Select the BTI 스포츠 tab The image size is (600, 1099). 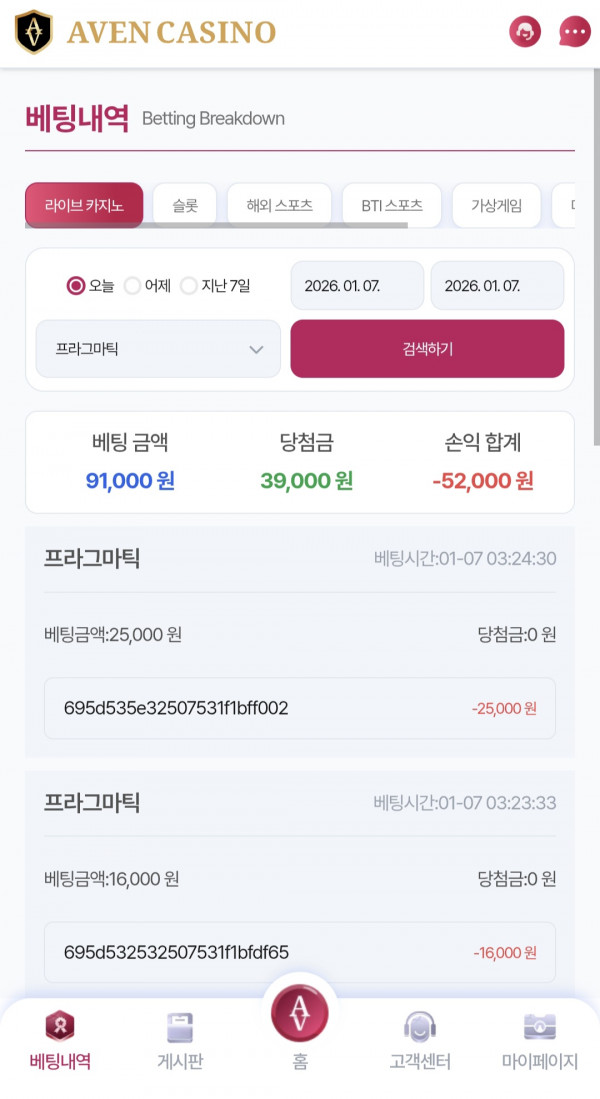click(x=392, y=204)
